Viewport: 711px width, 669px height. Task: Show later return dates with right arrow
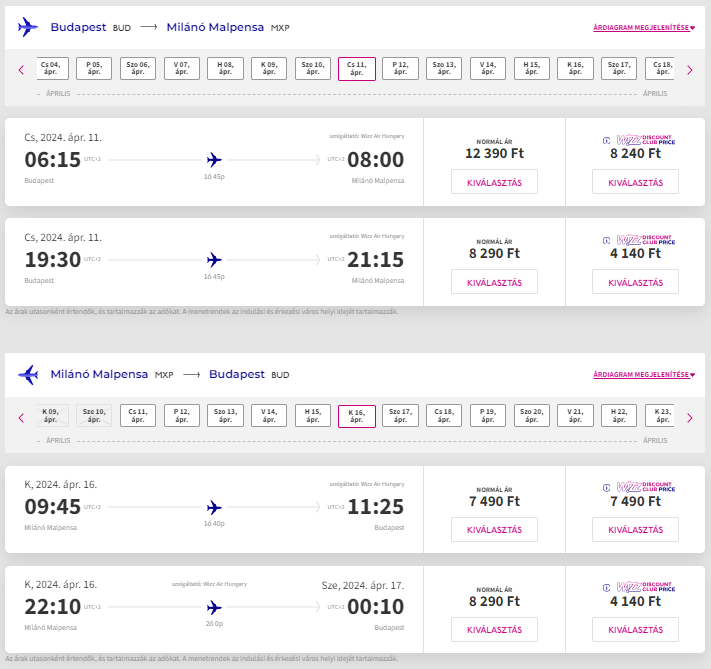pyautogui.click(x=690, y=418)
